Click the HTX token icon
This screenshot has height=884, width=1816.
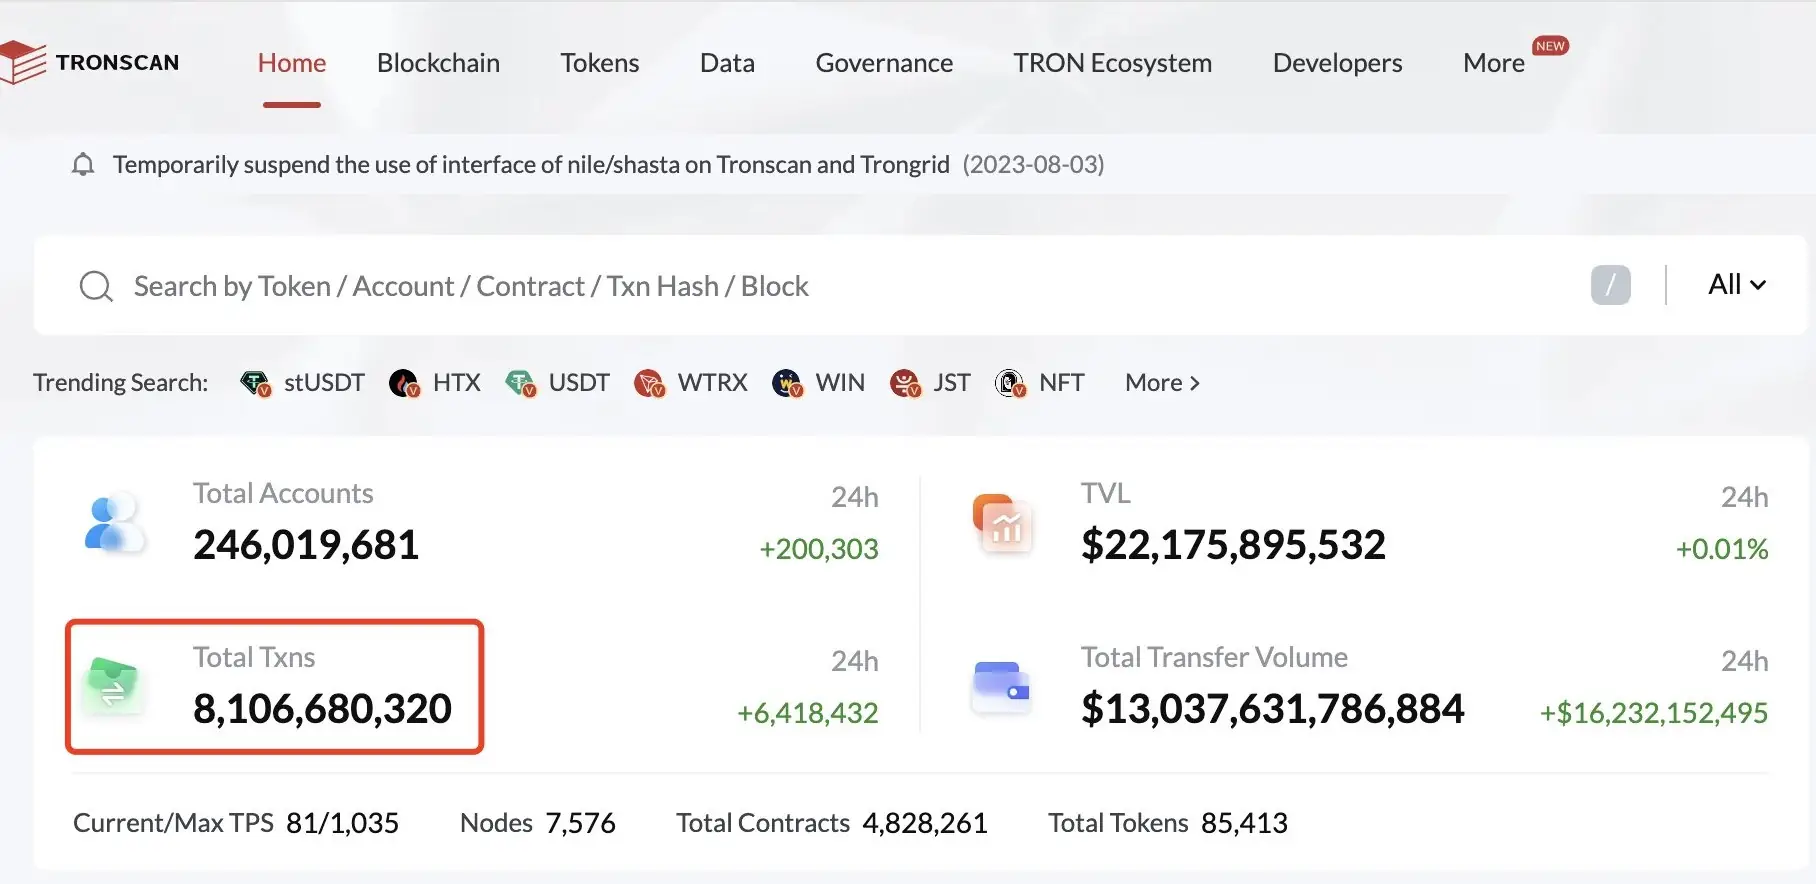pos(404,383)
